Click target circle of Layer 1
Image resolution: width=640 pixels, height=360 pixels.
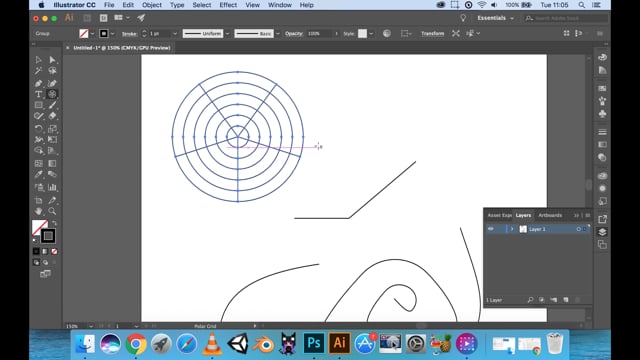click(x=578, y=229)
